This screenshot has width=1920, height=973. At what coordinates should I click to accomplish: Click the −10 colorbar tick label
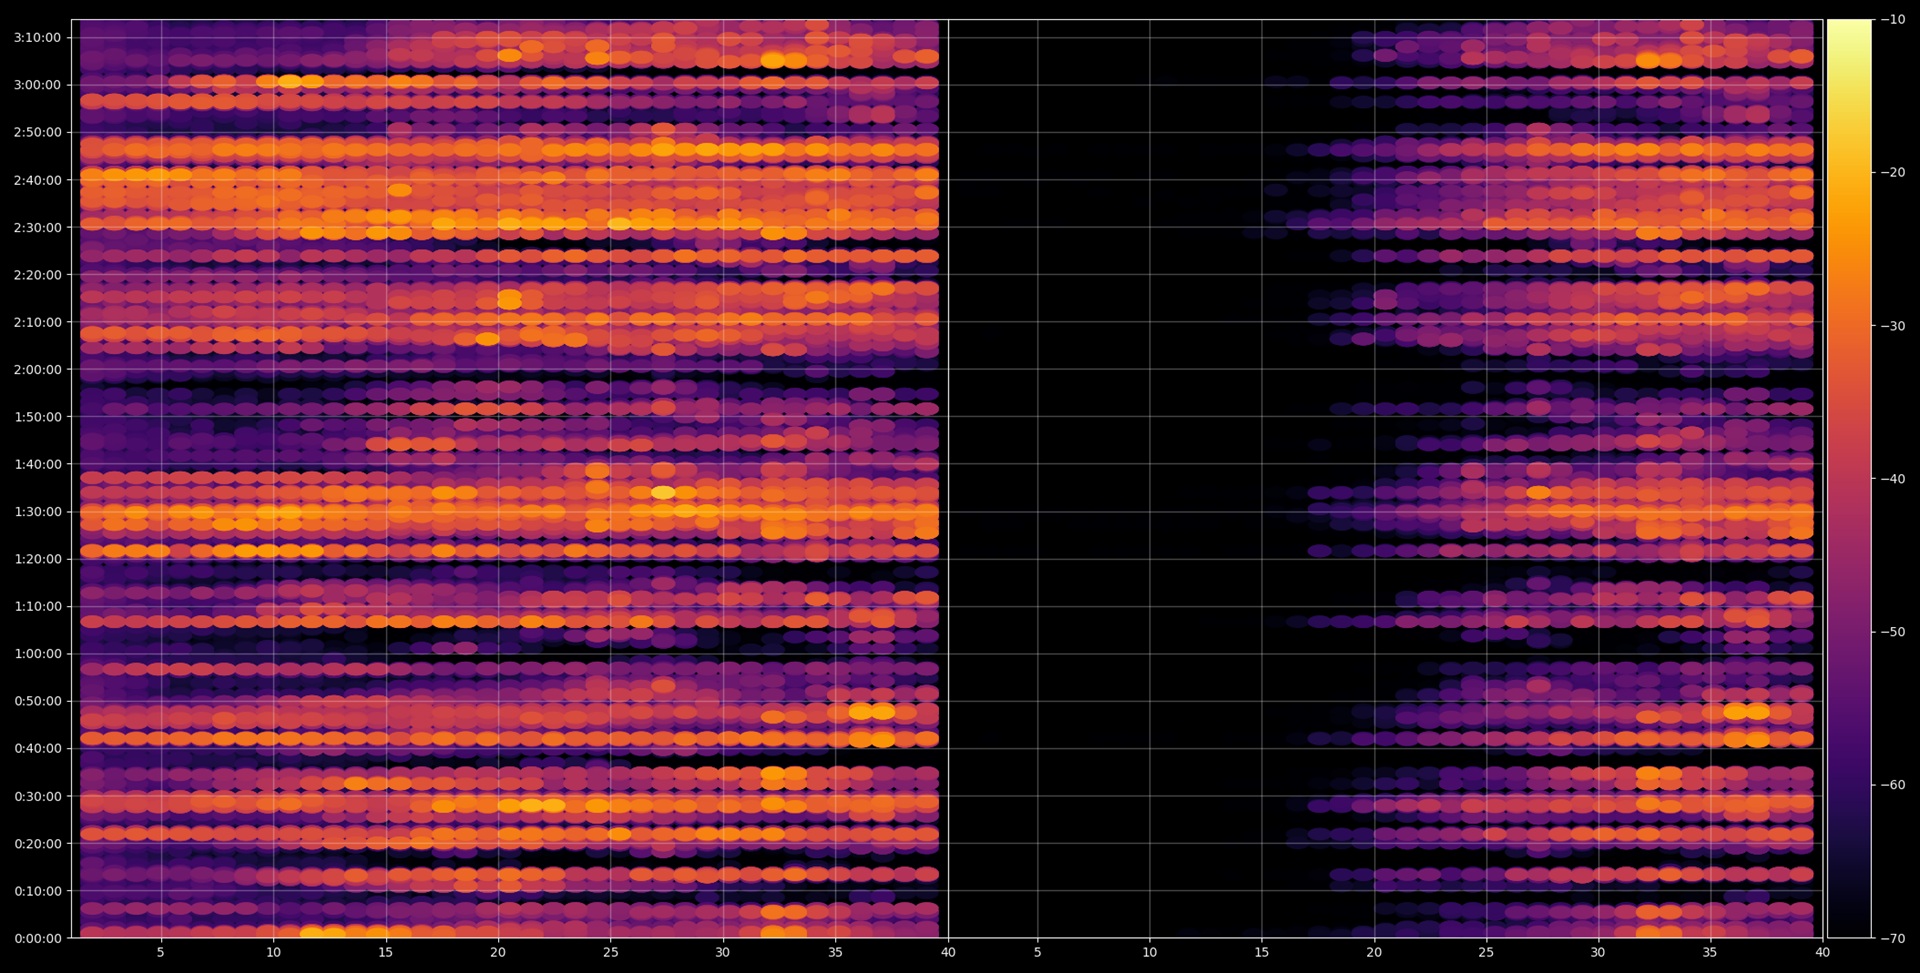coord(1892,20)
